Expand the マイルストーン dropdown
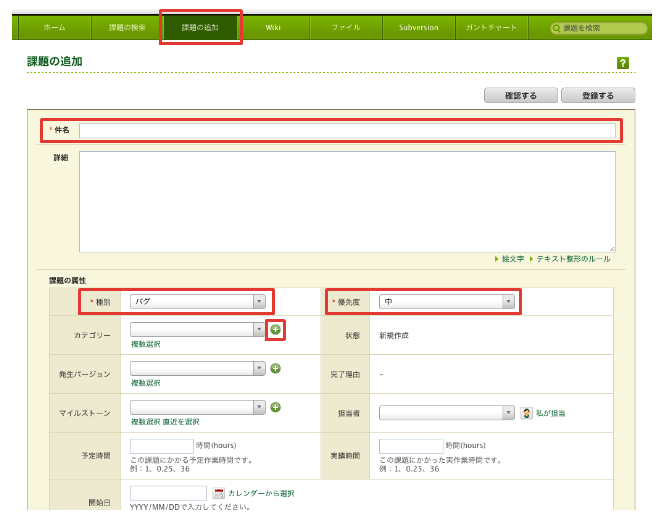 198,407
